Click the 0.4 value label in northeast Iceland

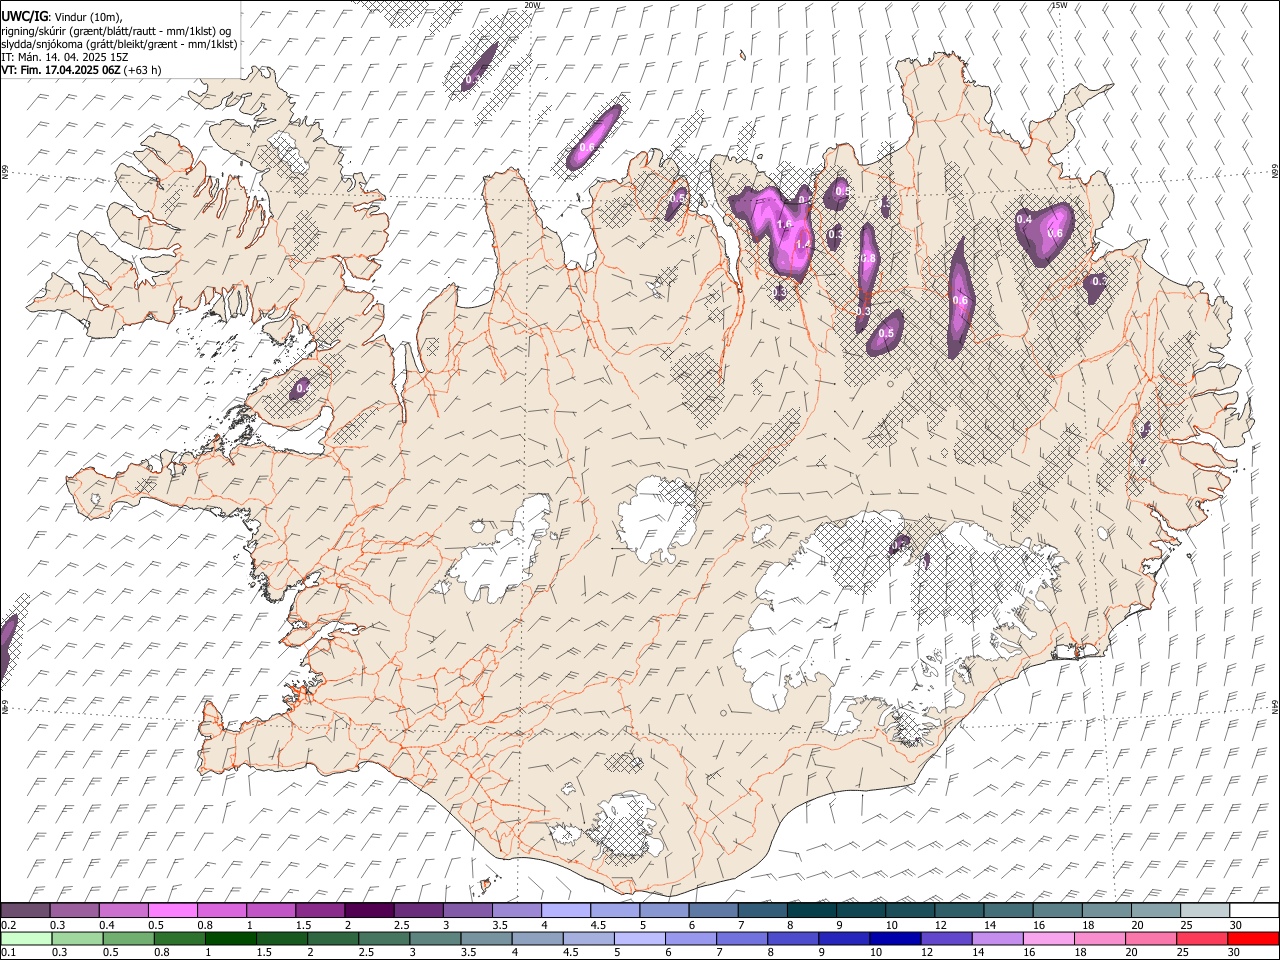tap(1024, 219)
